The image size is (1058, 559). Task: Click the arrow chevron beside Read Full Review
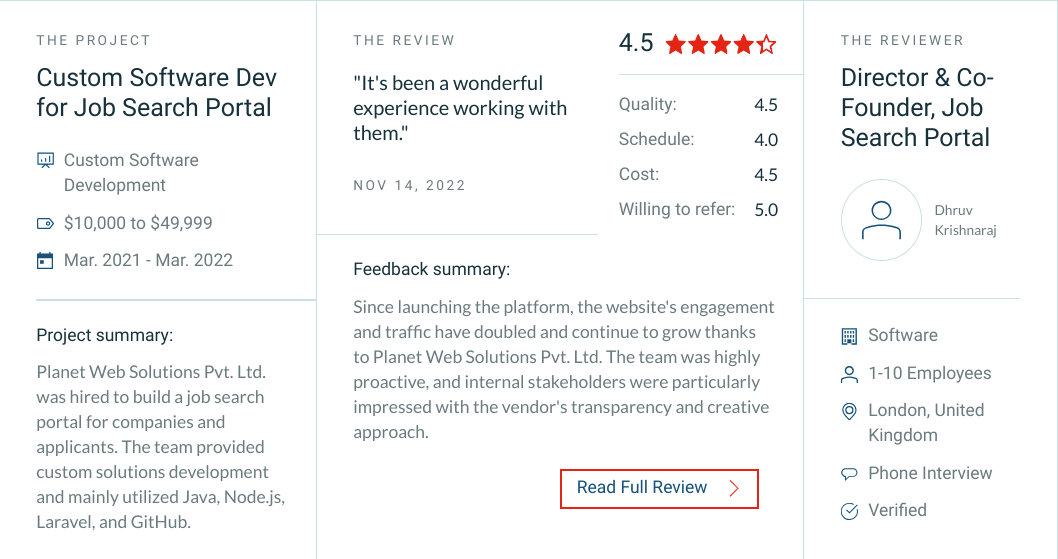(735, 488)
